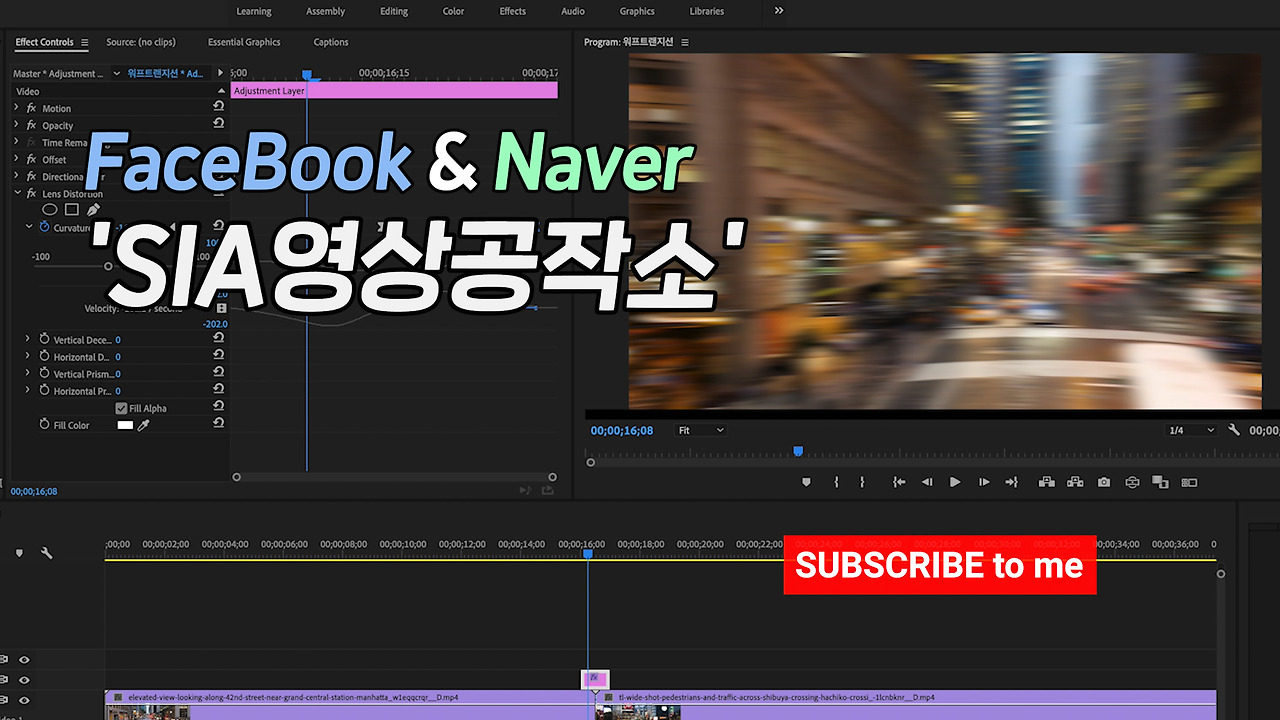1280x720 pixels.
Task: Hide track output using the top eye toggle
Action: coord(24,659)
